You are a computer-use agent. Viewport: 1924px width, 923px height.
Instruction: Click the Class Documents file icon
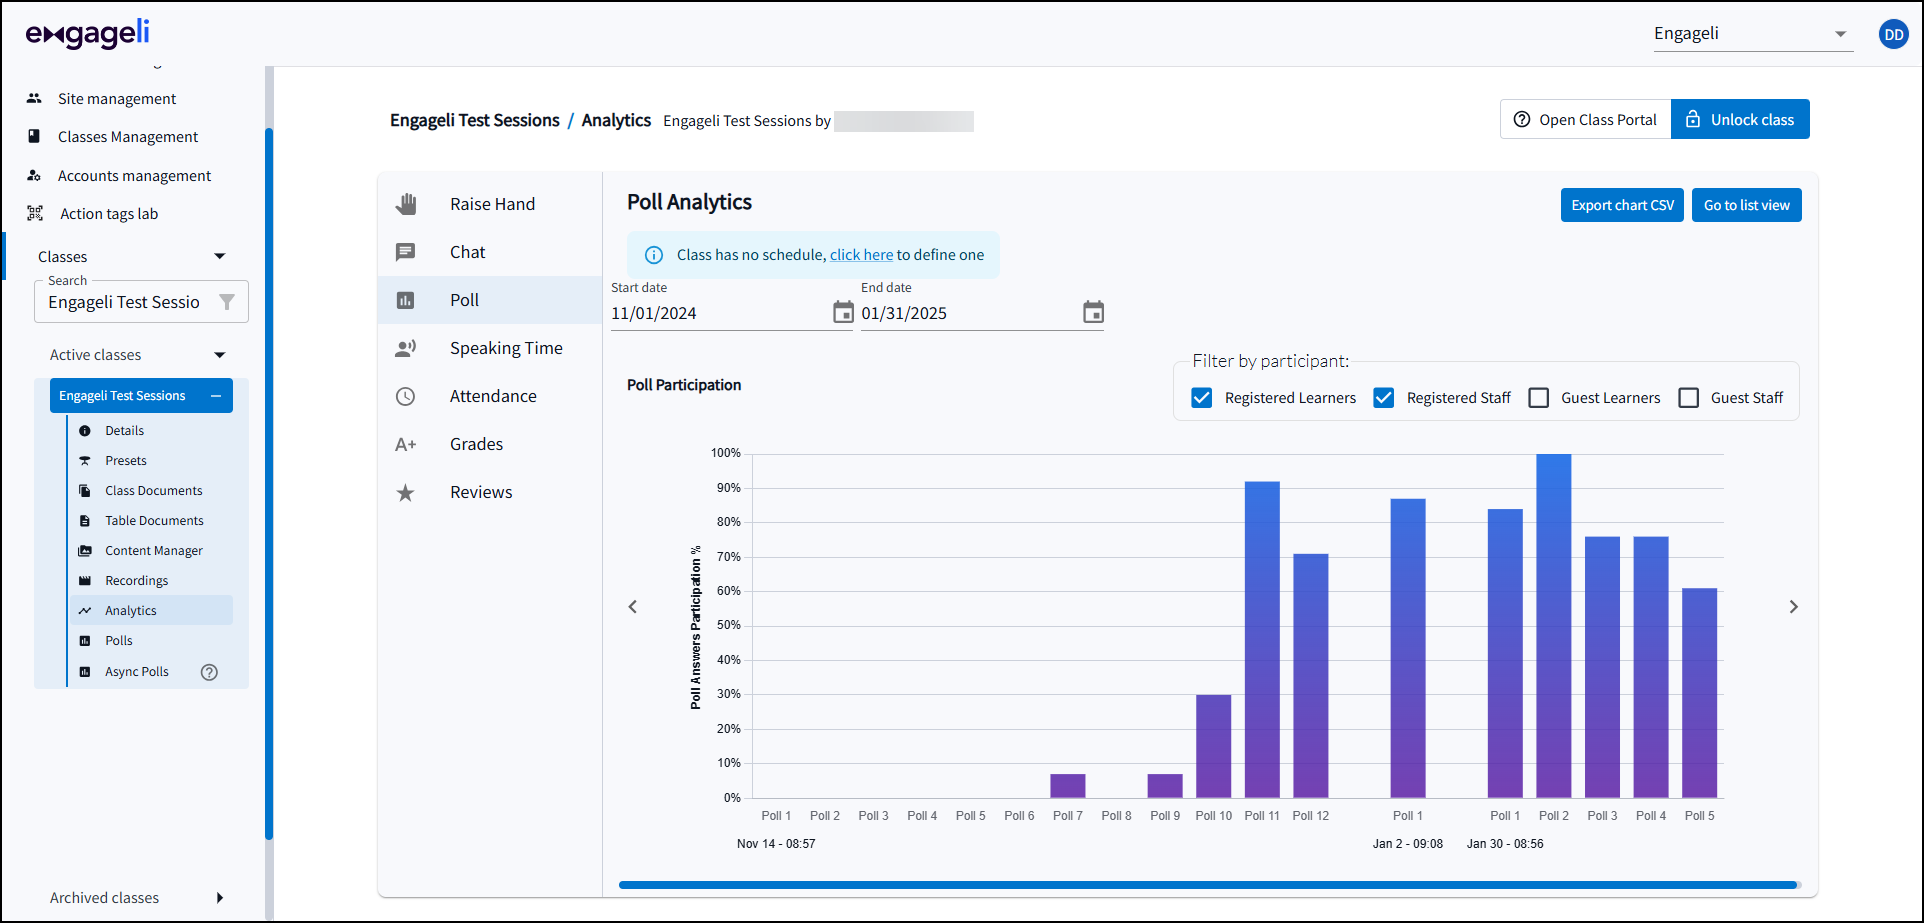coord(85,491)
